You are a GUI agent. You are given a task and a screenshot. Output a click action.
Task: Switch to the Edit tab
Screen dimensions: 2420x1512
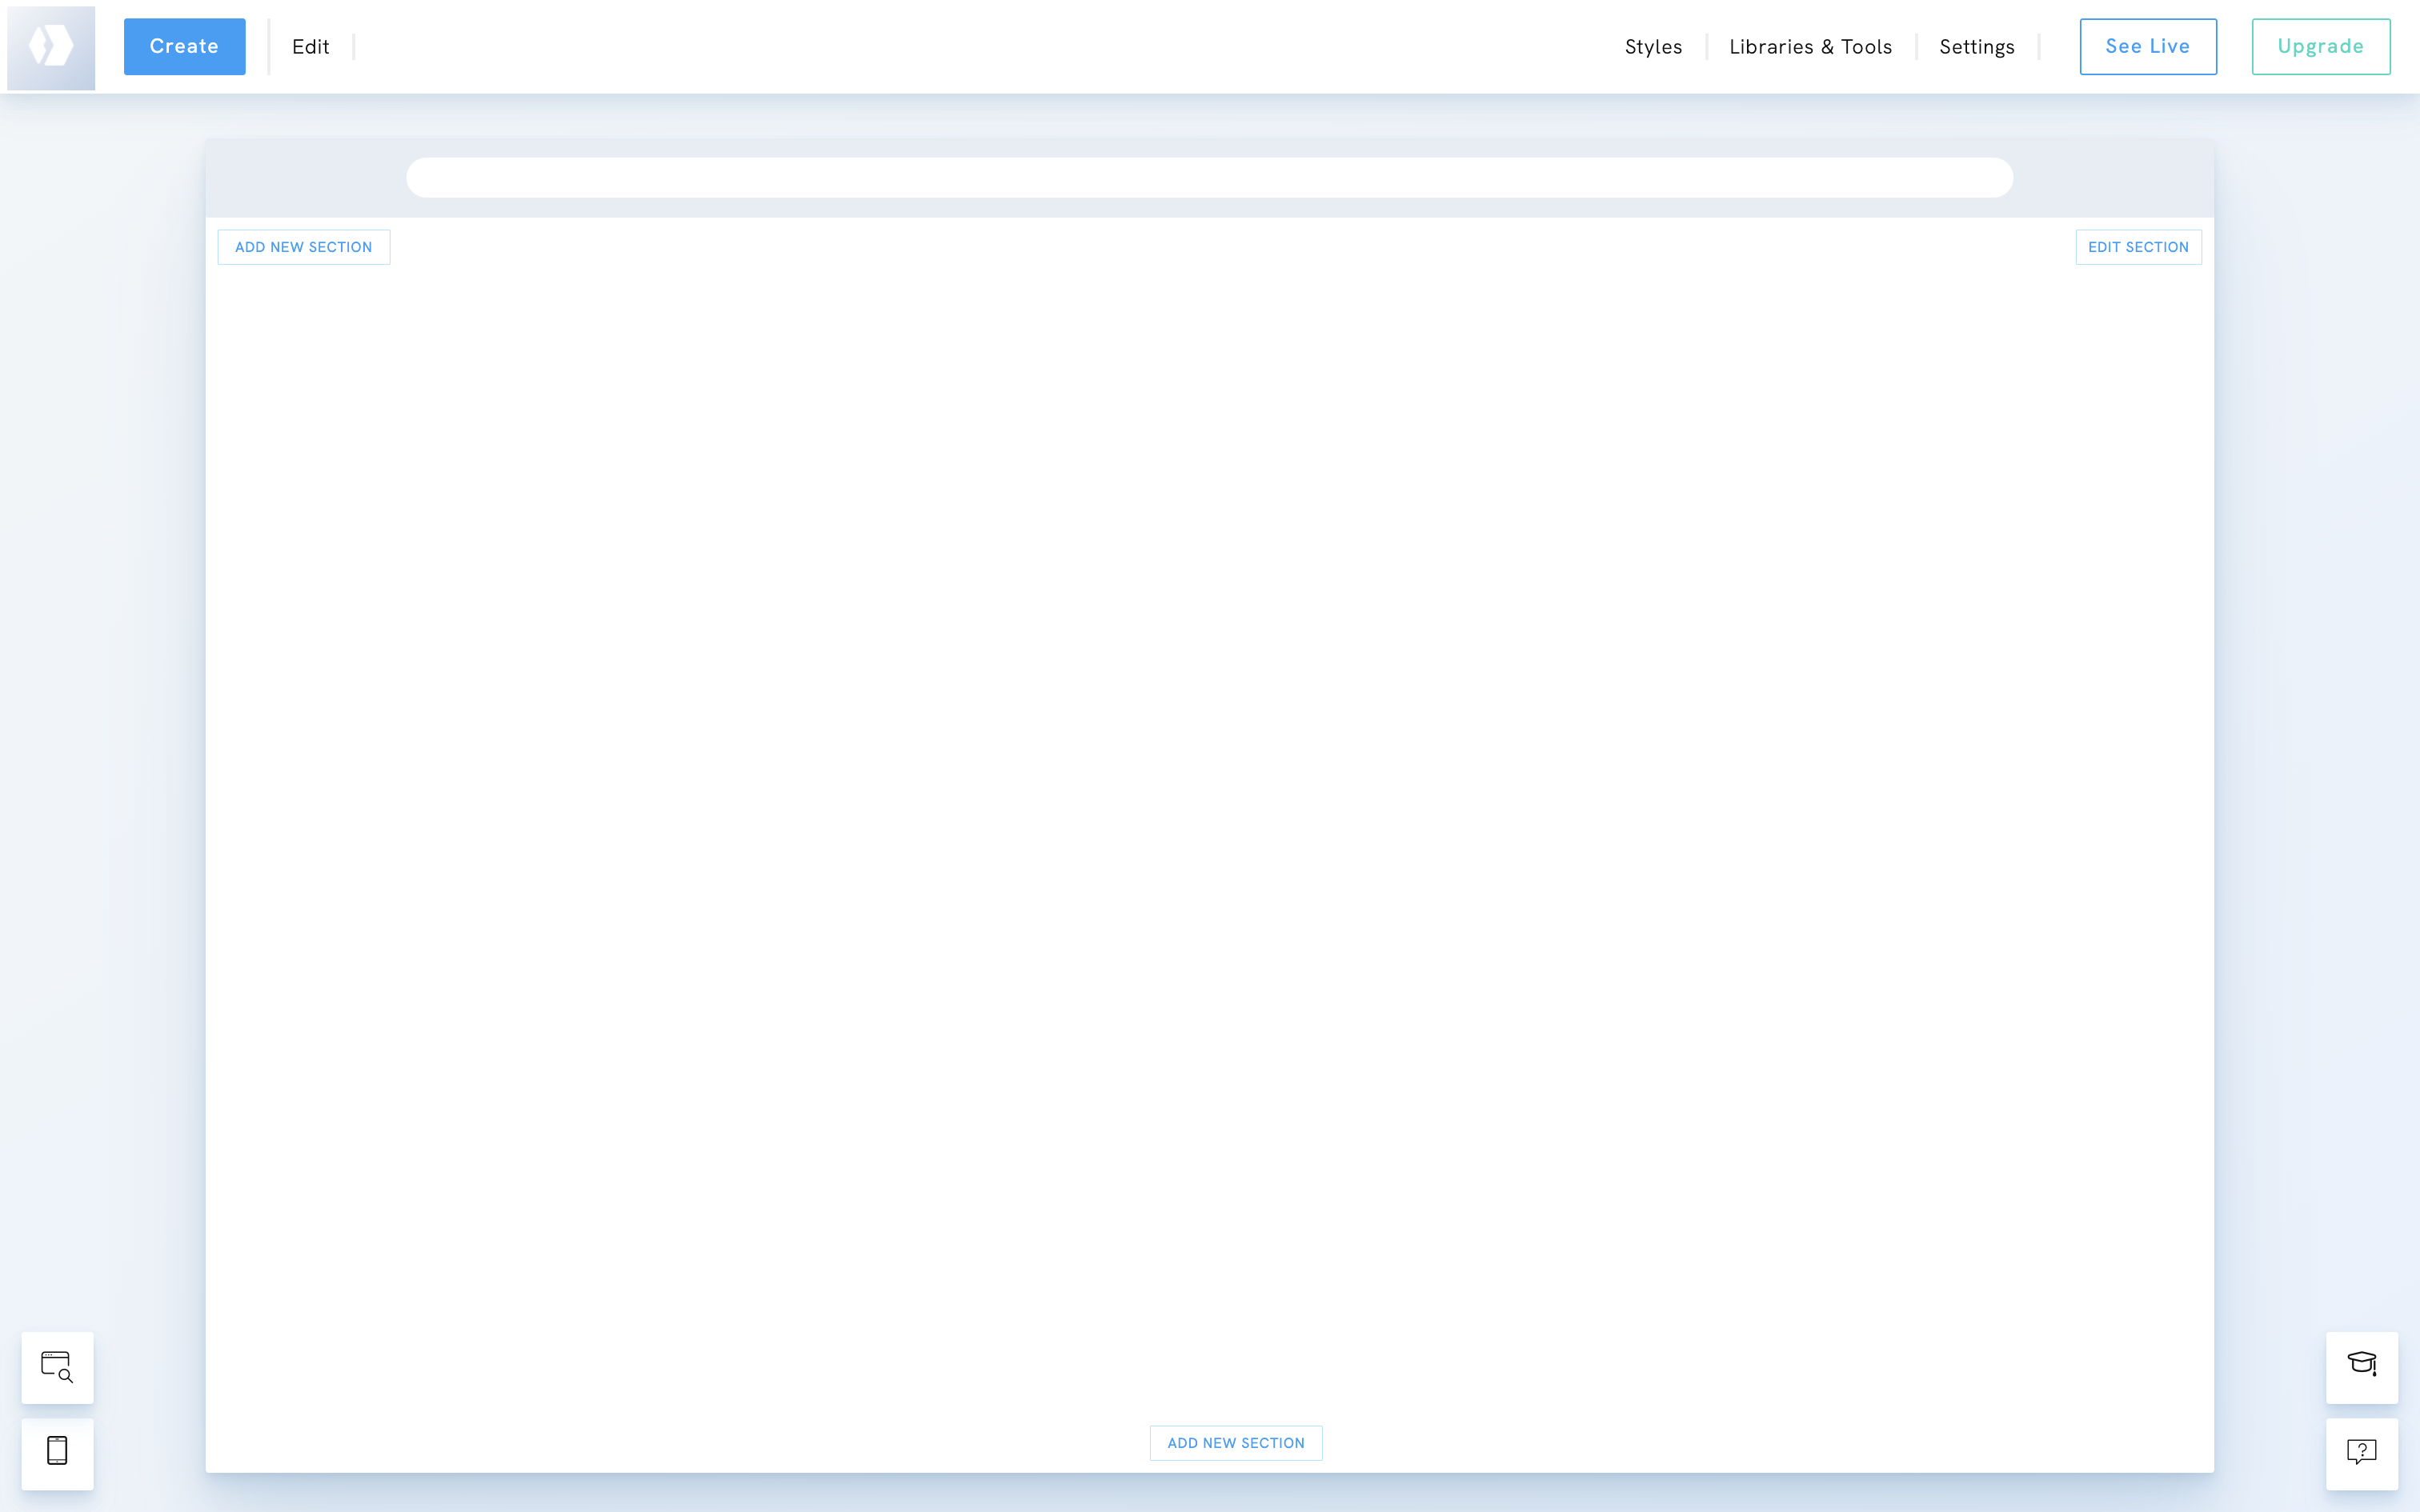pos(310,46)
